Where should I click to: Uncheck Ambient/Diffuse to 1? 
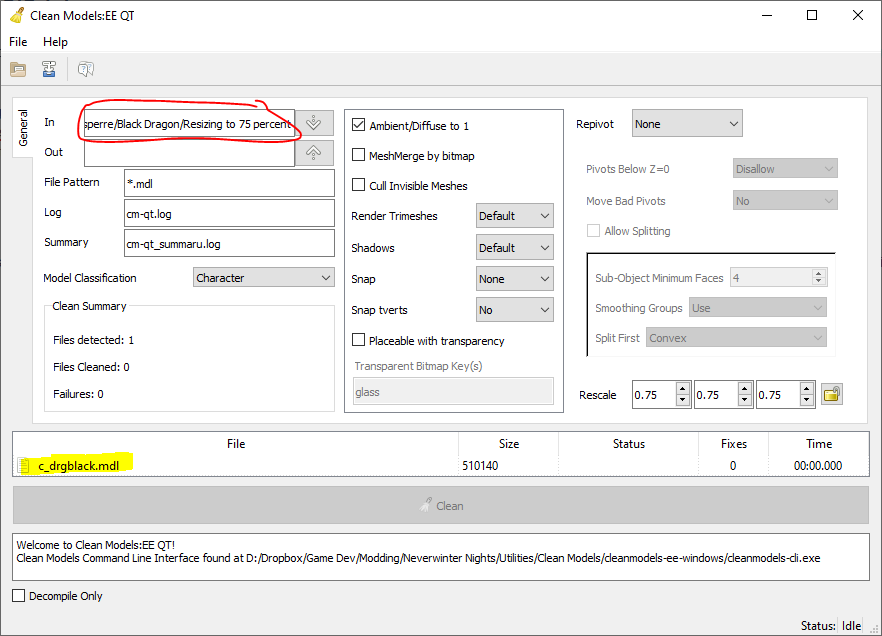point(358,125)
